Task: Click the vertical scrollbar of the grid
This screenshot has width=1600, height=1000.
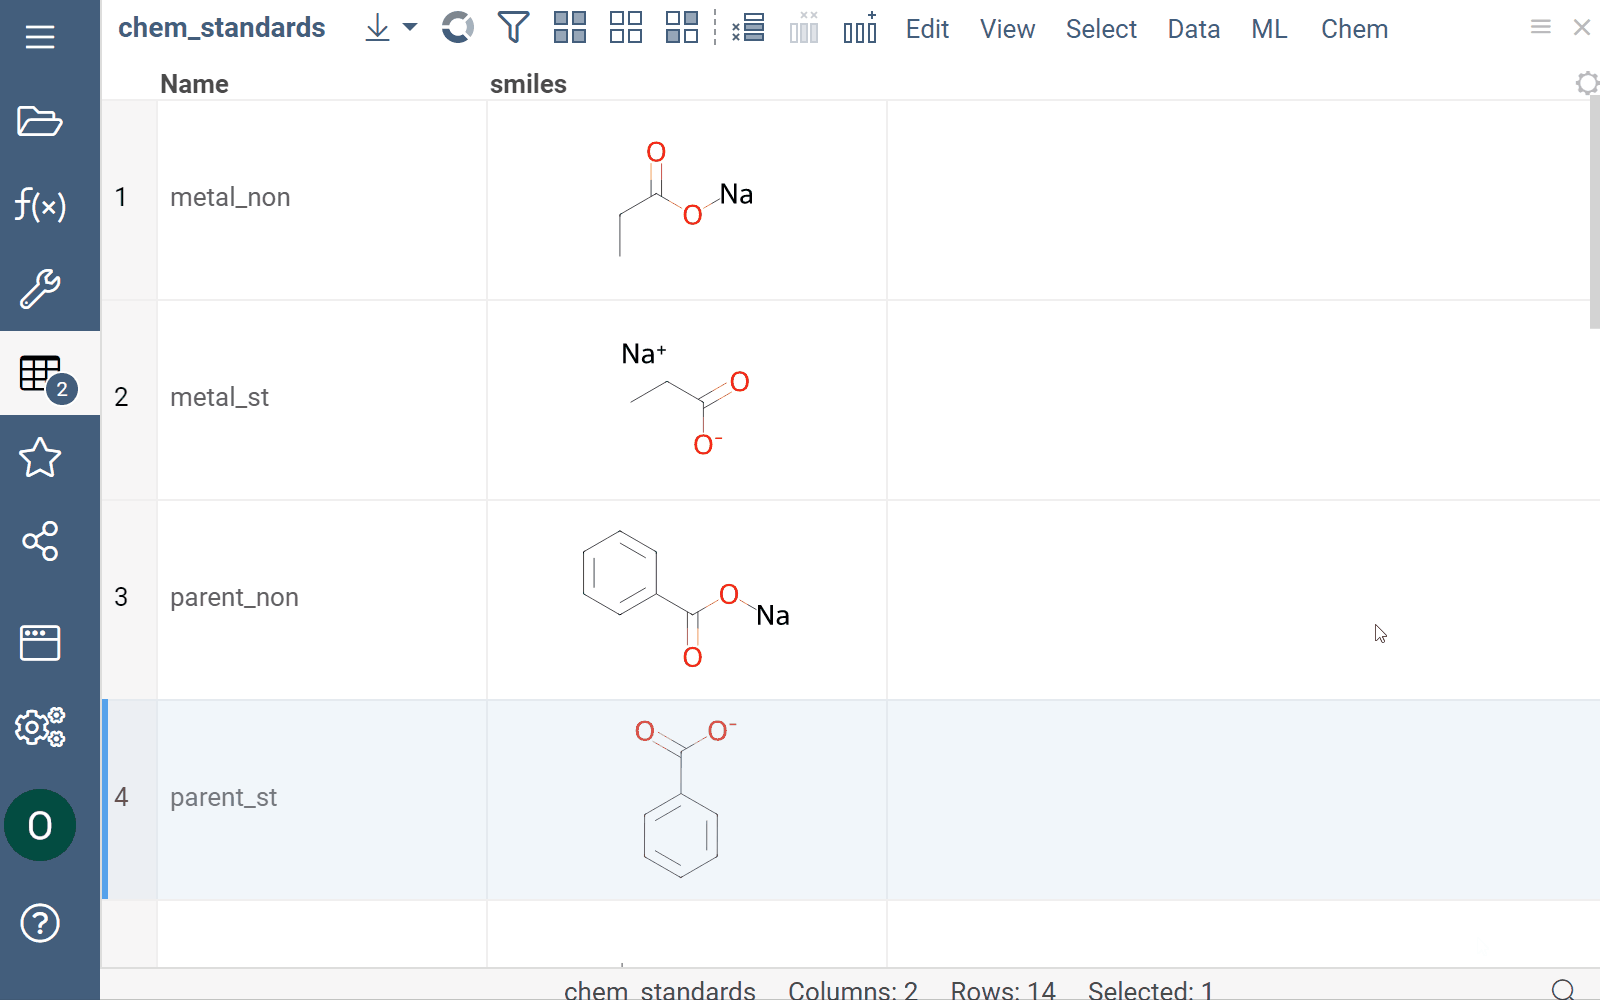Action: point(1594,212)
